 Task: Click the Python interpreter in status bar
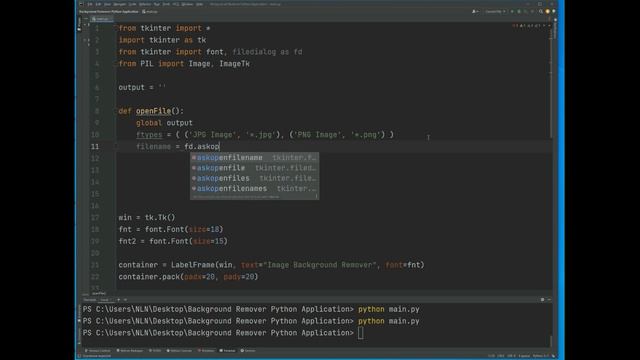541,356
